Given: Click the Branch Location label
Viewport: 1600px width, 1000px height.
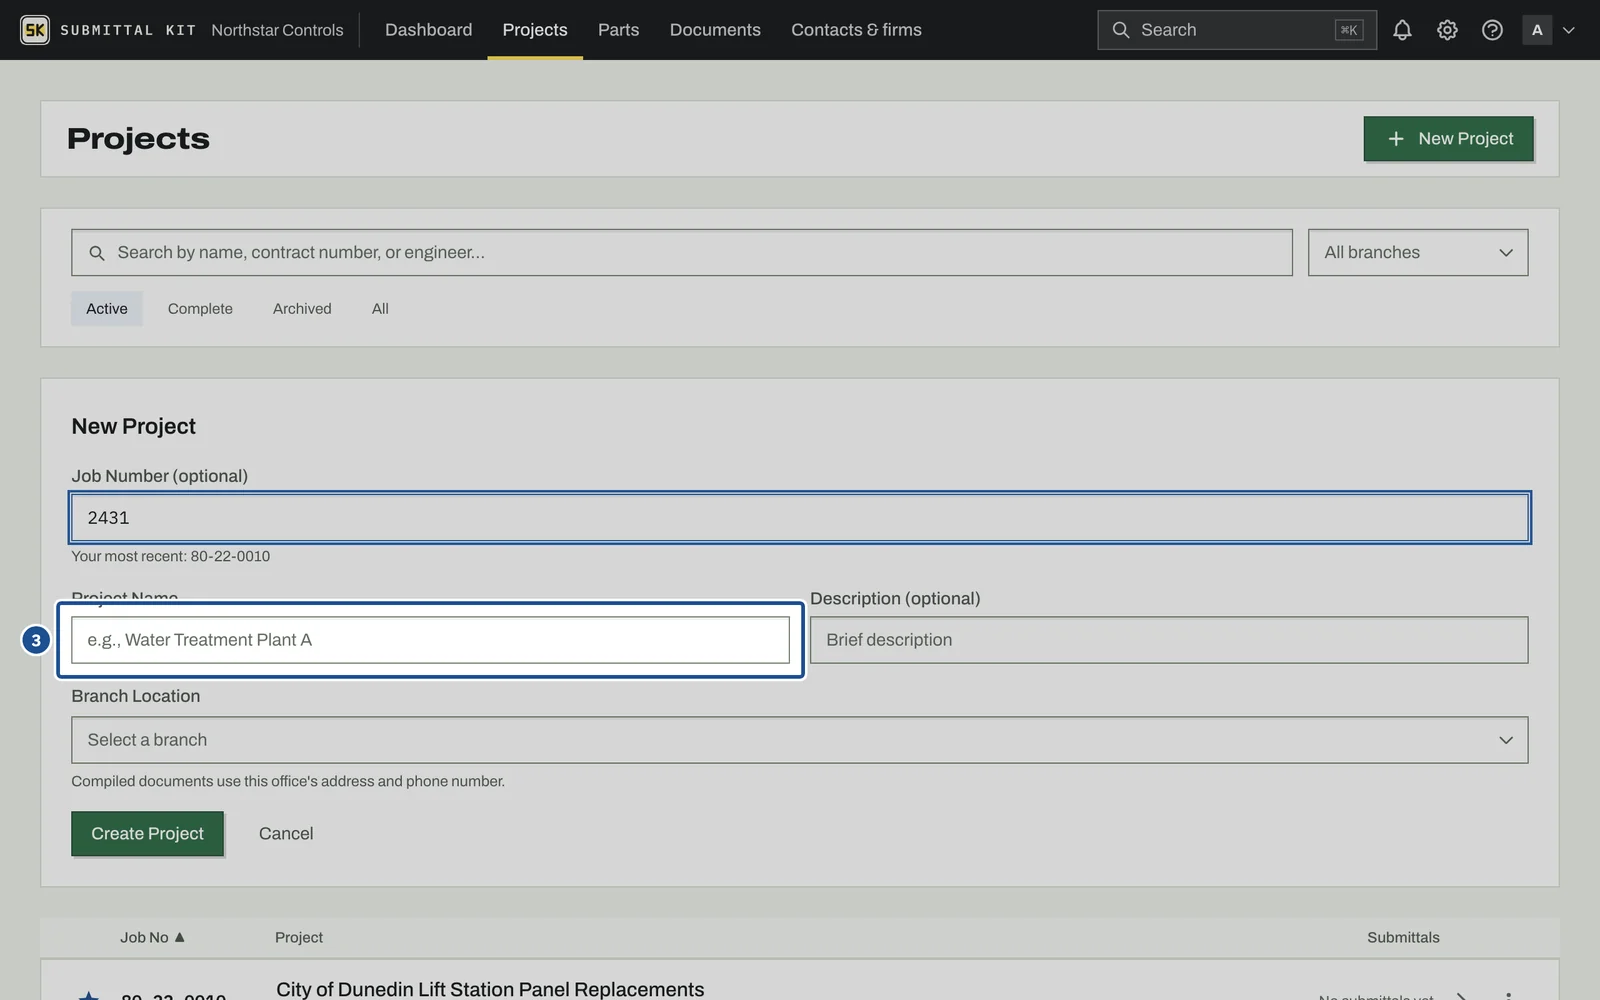Looking at the screenshot, I should pyautogui.click(x=135, y=696).
